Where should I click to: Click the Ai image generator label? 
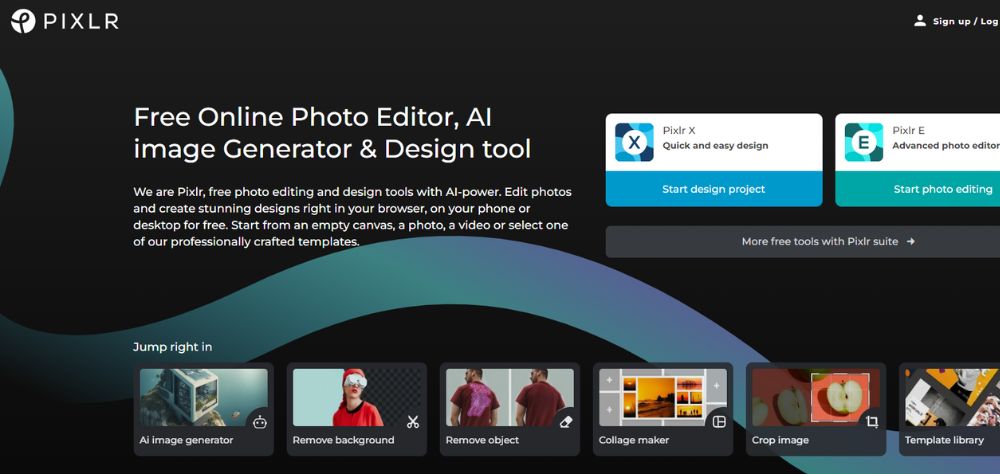coord(186,440)
